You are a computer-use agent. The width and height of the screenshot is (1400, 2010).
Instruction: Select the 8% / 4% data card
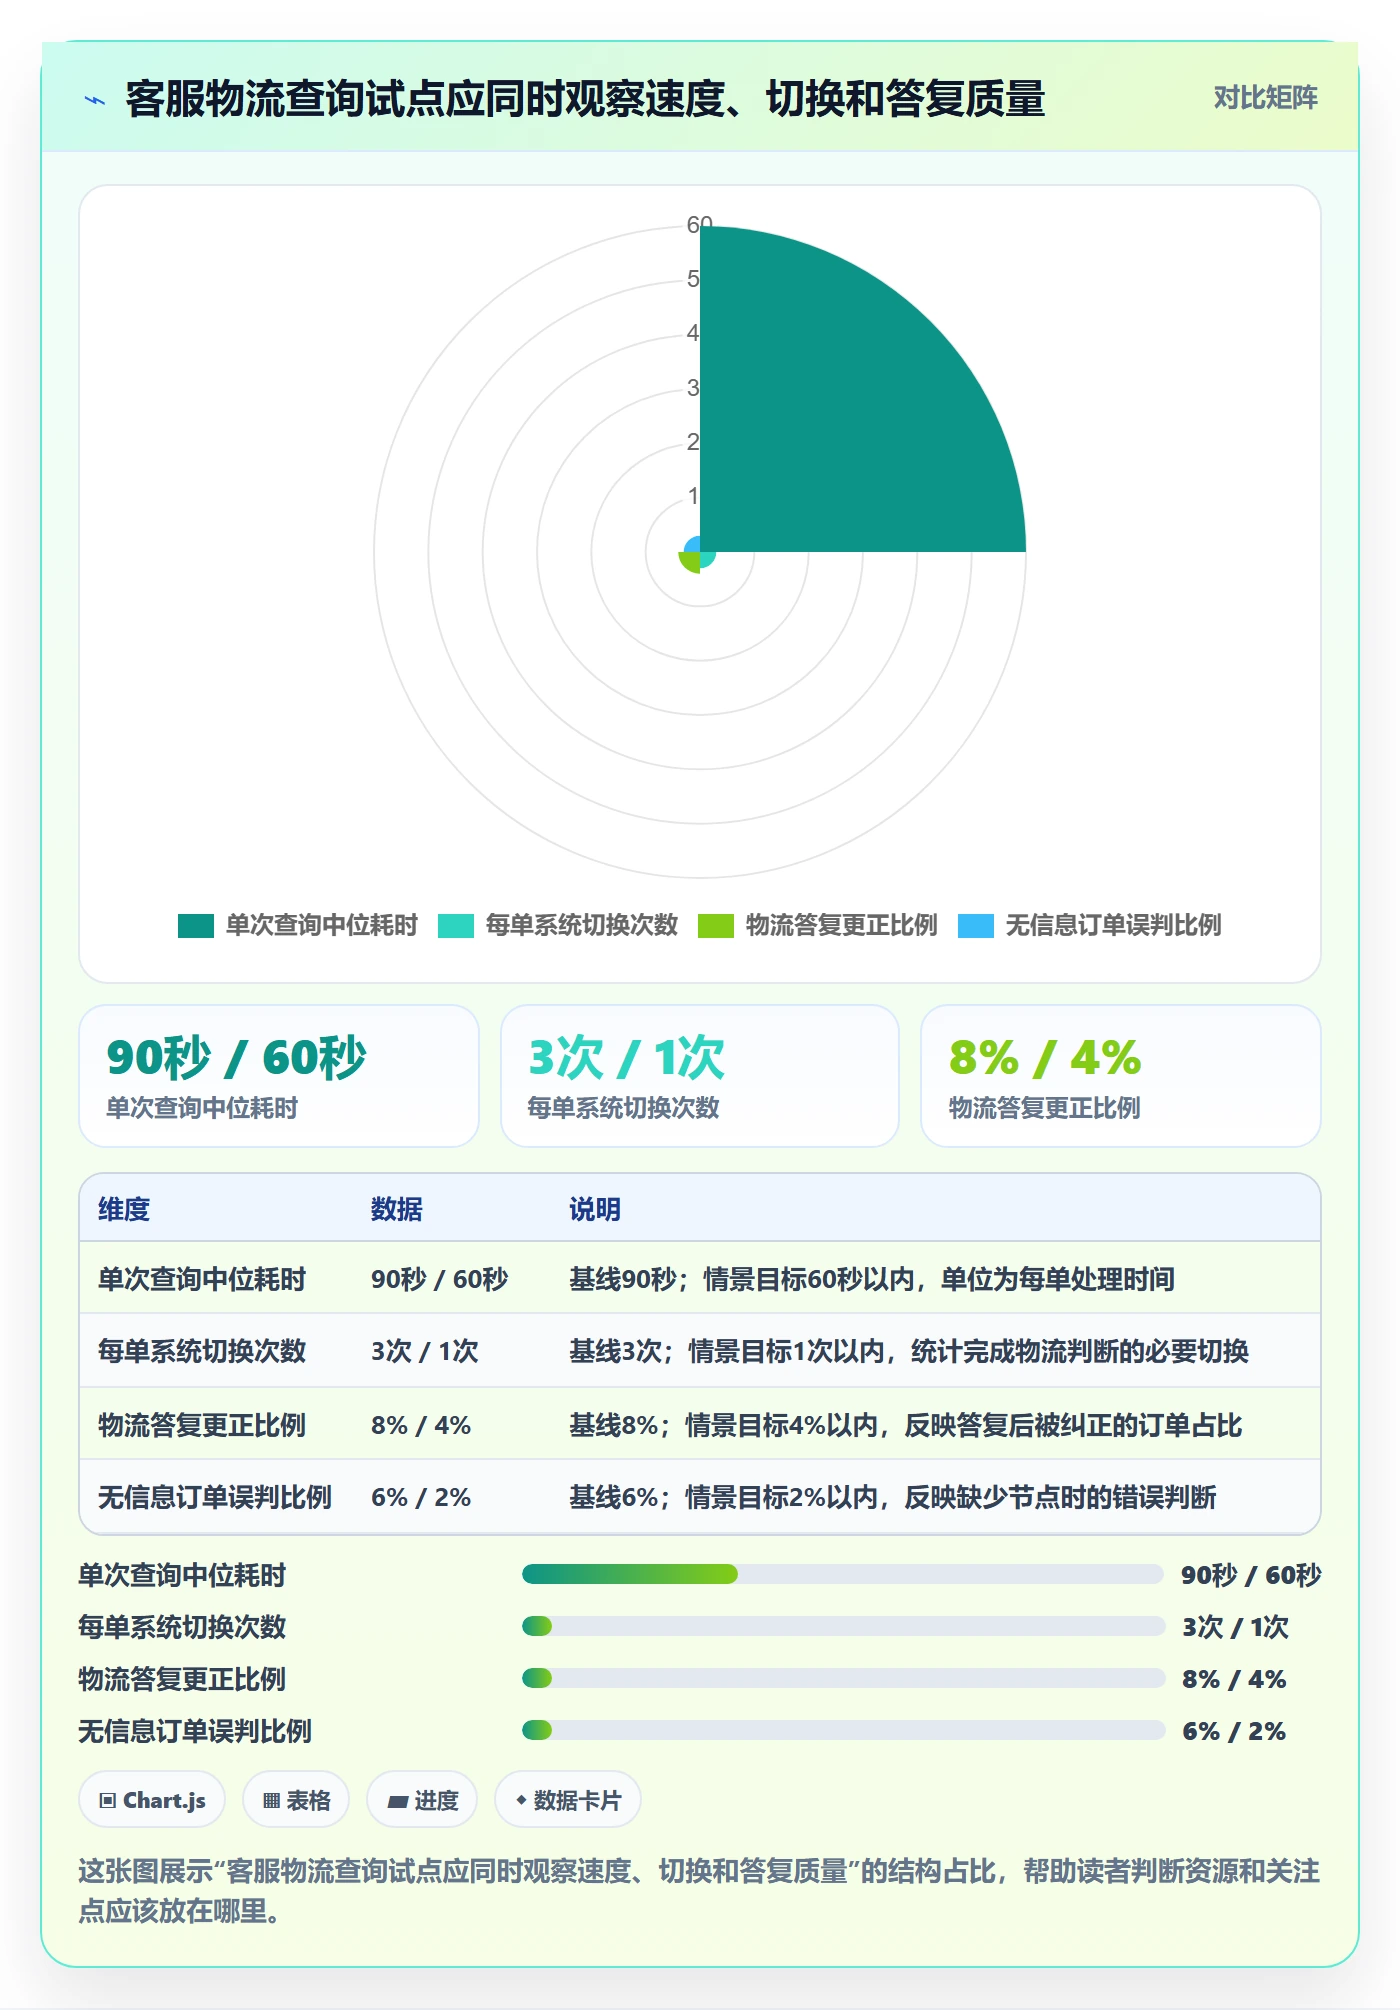[x=1121, y=1076]
